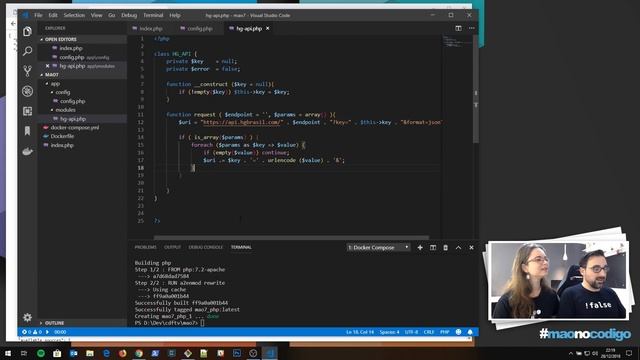Open the feedback smiley in status bar
The width and height of the screenshot is (640, 360).
[458, 332]
